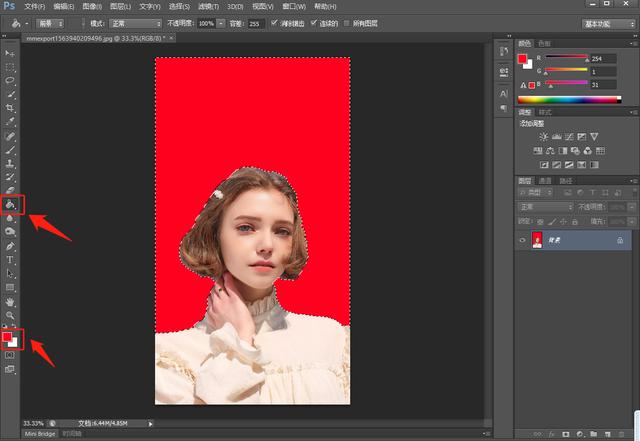Hide the background layer with eye icon
The width and height of the screenshot is (640, 441).
tap(522, 241)
